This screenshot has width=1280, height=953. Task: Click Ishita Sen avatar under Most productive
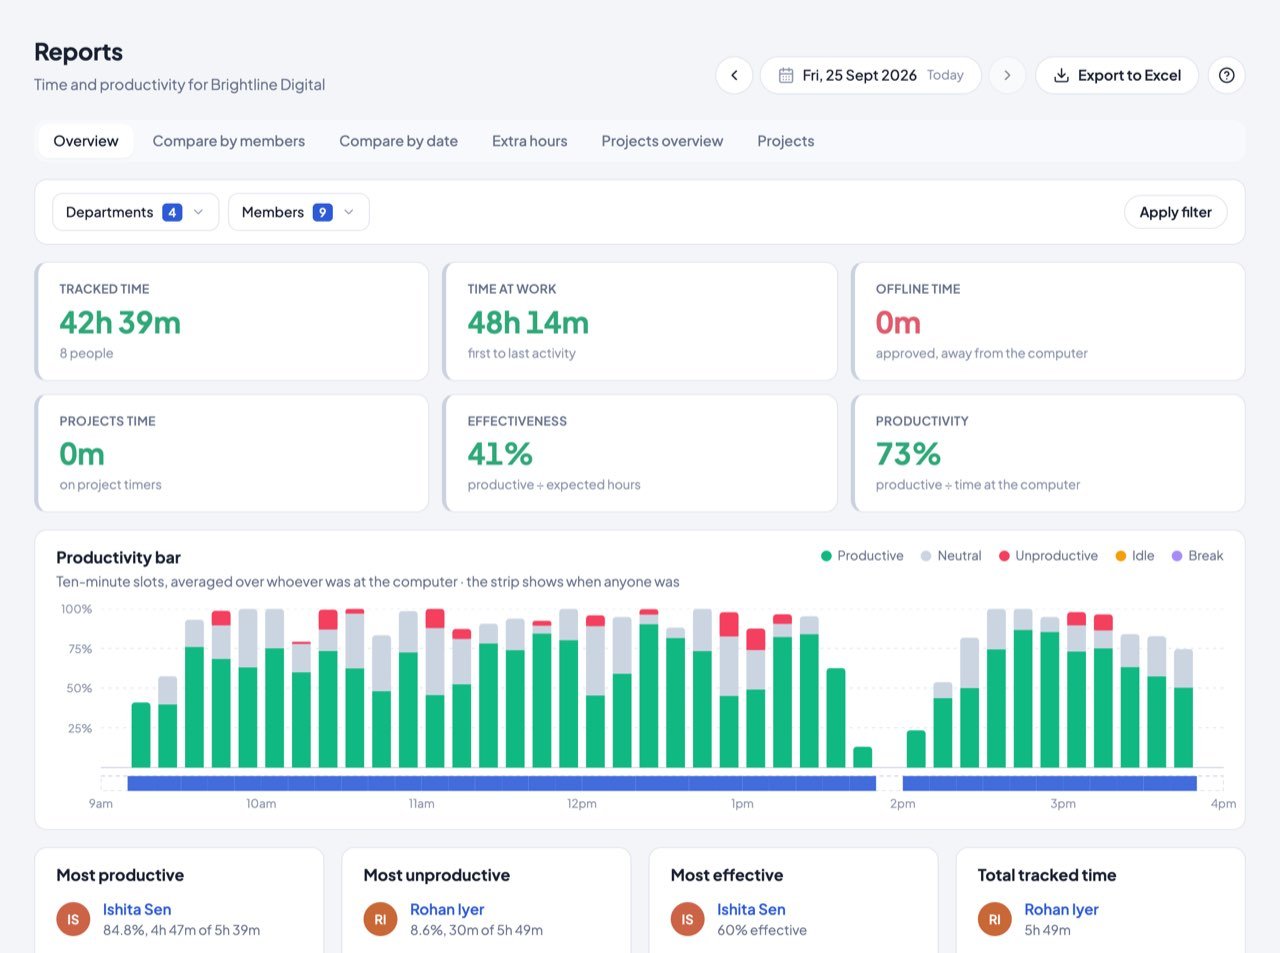(73, 919)
